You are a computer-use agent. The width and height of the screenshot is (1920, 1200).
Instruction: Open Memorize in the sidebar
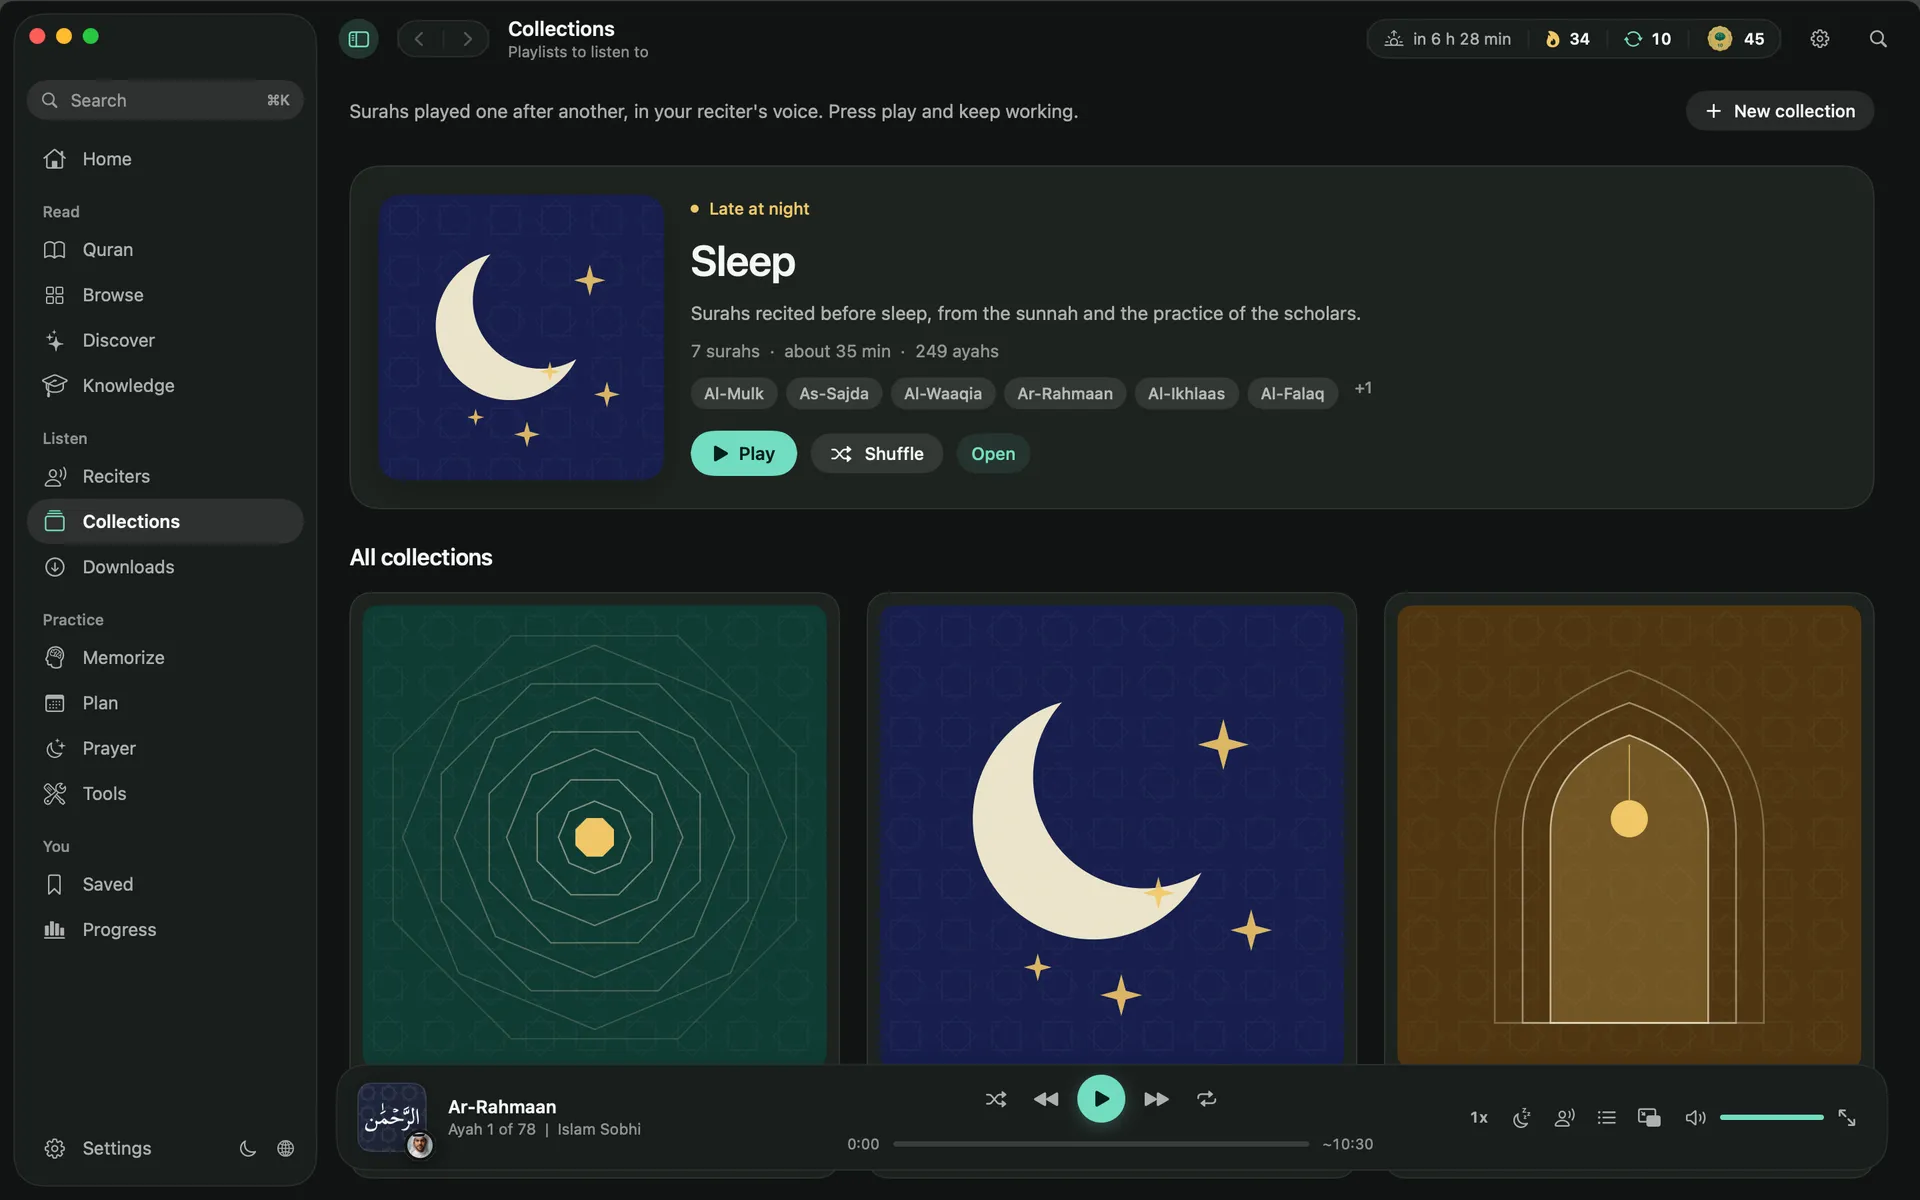165,658
